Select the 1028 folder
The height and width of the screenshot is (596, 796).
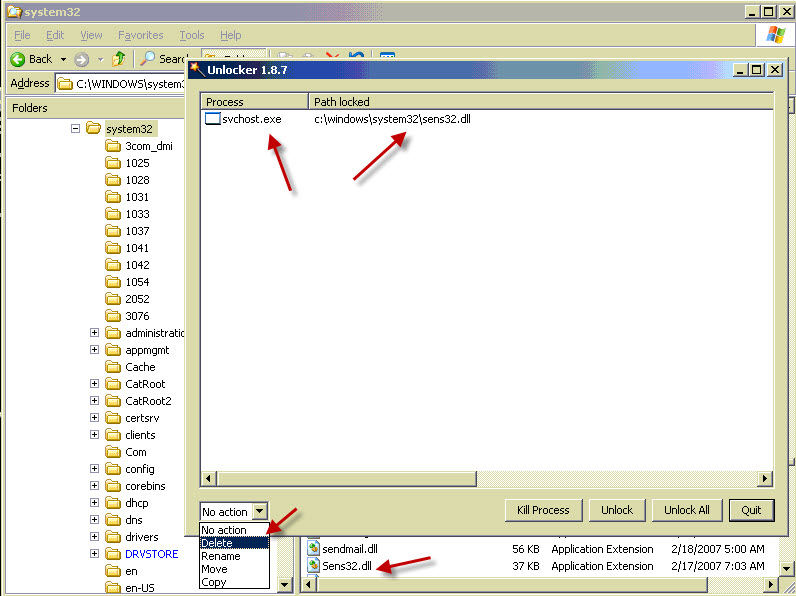click(137, 180)
